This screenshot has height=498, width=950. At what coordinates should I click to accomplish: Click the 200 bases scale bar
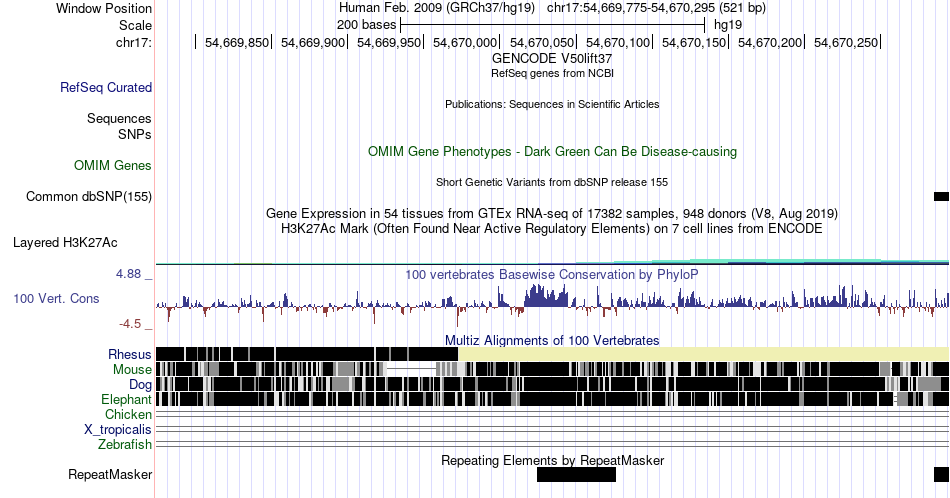(x=553, y=25)
